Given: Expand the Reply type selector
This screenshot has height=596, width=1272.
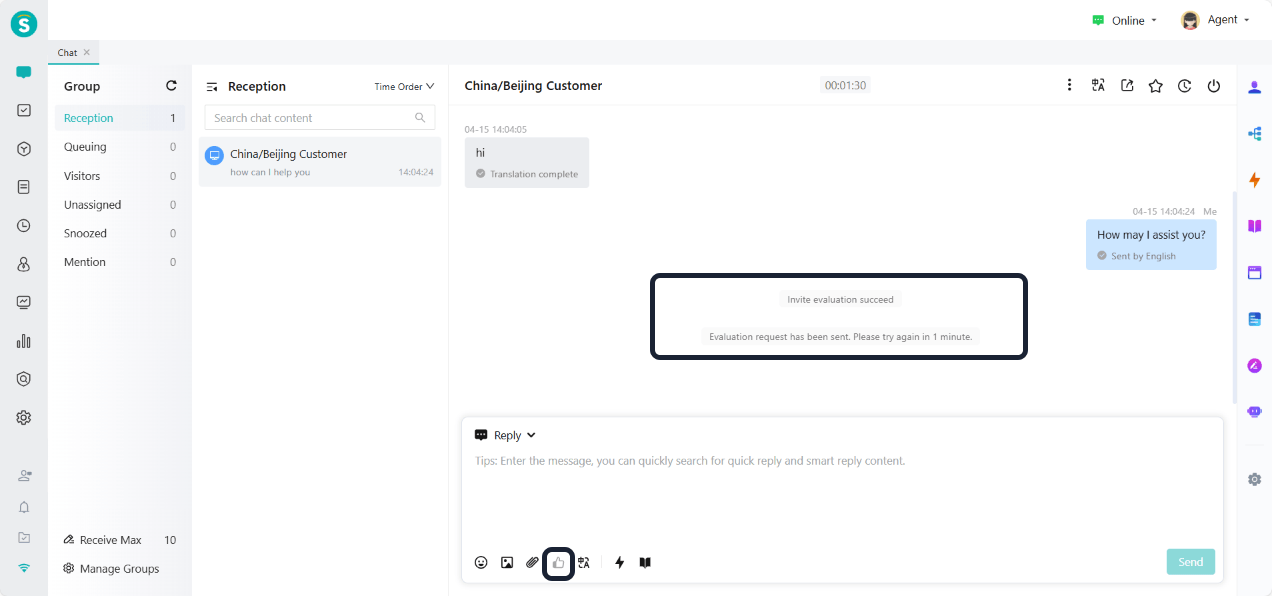Looking at the screenshot, I should coord(506,435).
